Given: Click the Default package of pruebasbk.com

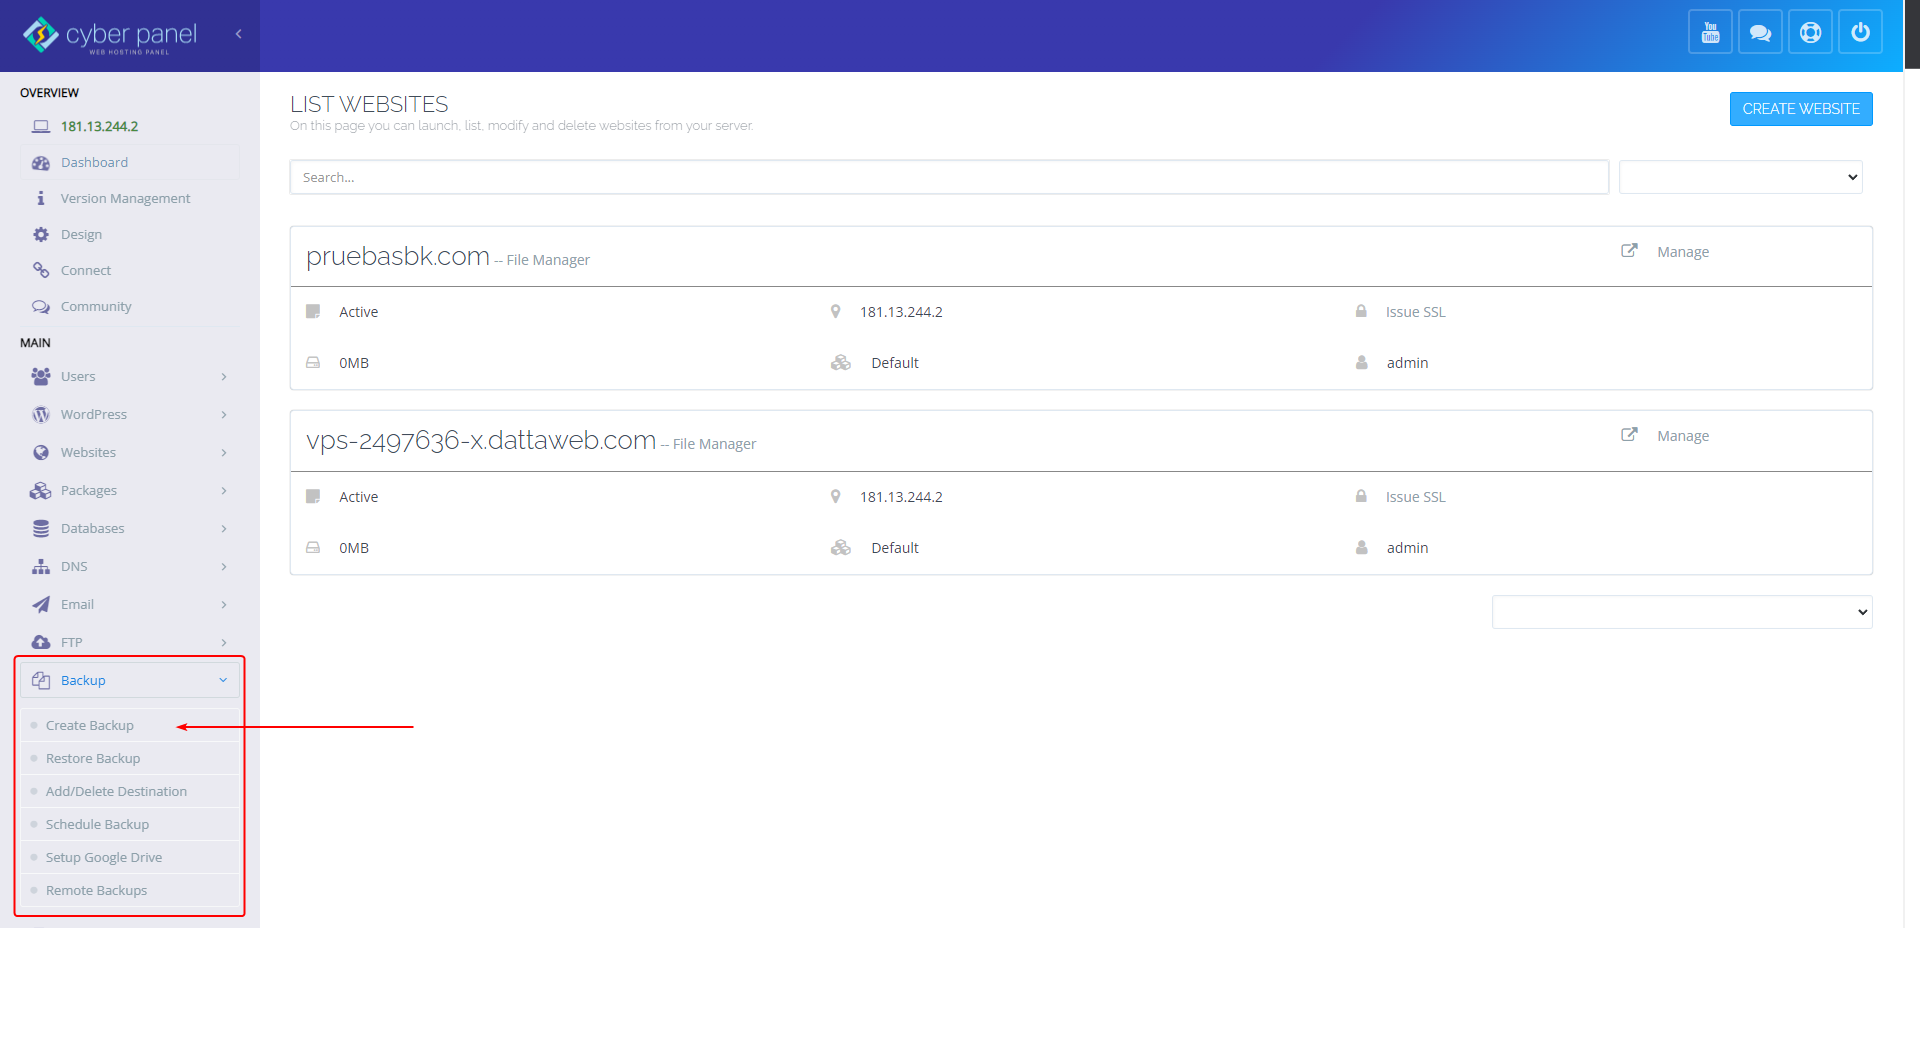Looking at the screenshot, I should point(895,363).
